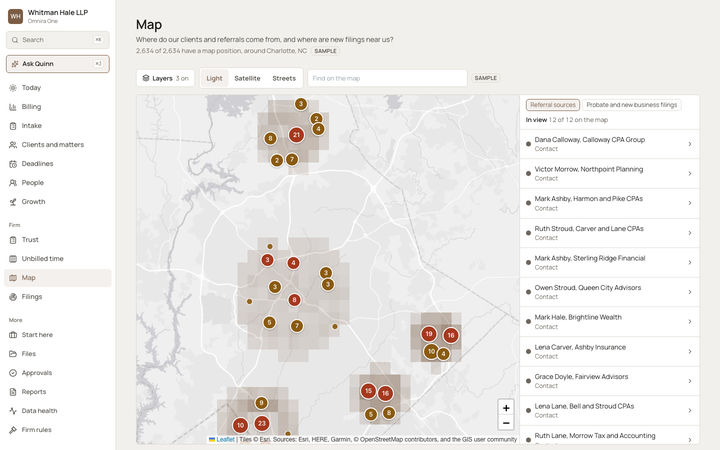Open Grace Doyle, Fairview Advisors contact
The width and height of the screenshot is (720, 450).
pyautogui.click(x=609, y=381)
